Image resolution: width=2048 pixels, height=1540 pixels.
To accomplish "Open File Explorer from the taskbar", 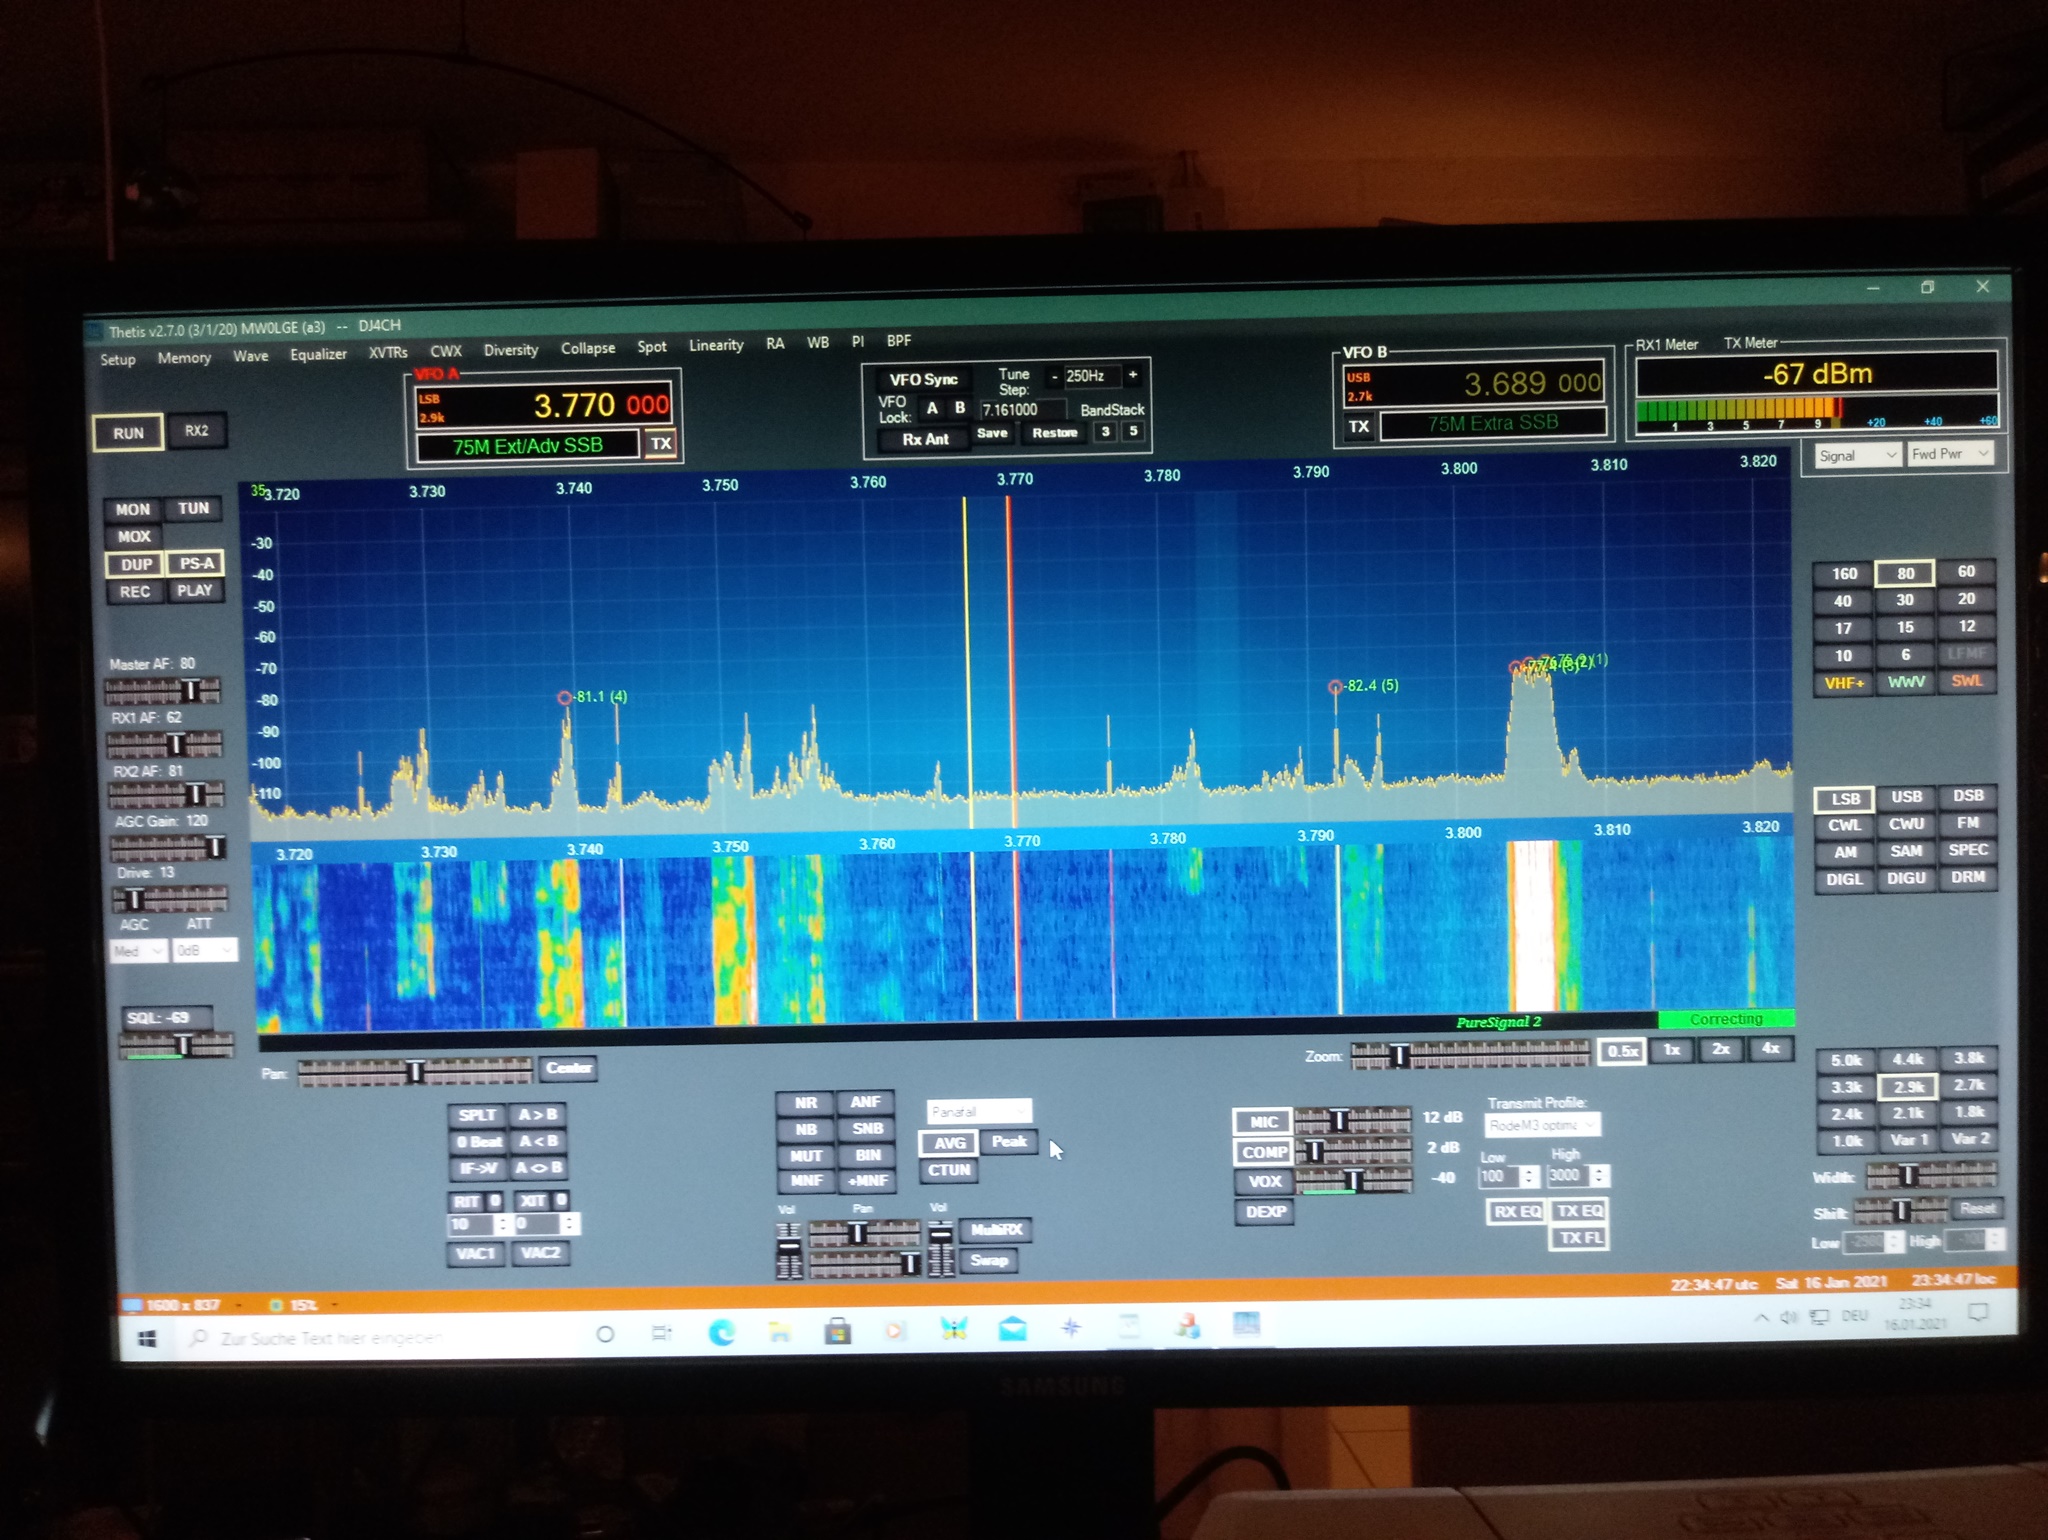I will click(780, 1331).
